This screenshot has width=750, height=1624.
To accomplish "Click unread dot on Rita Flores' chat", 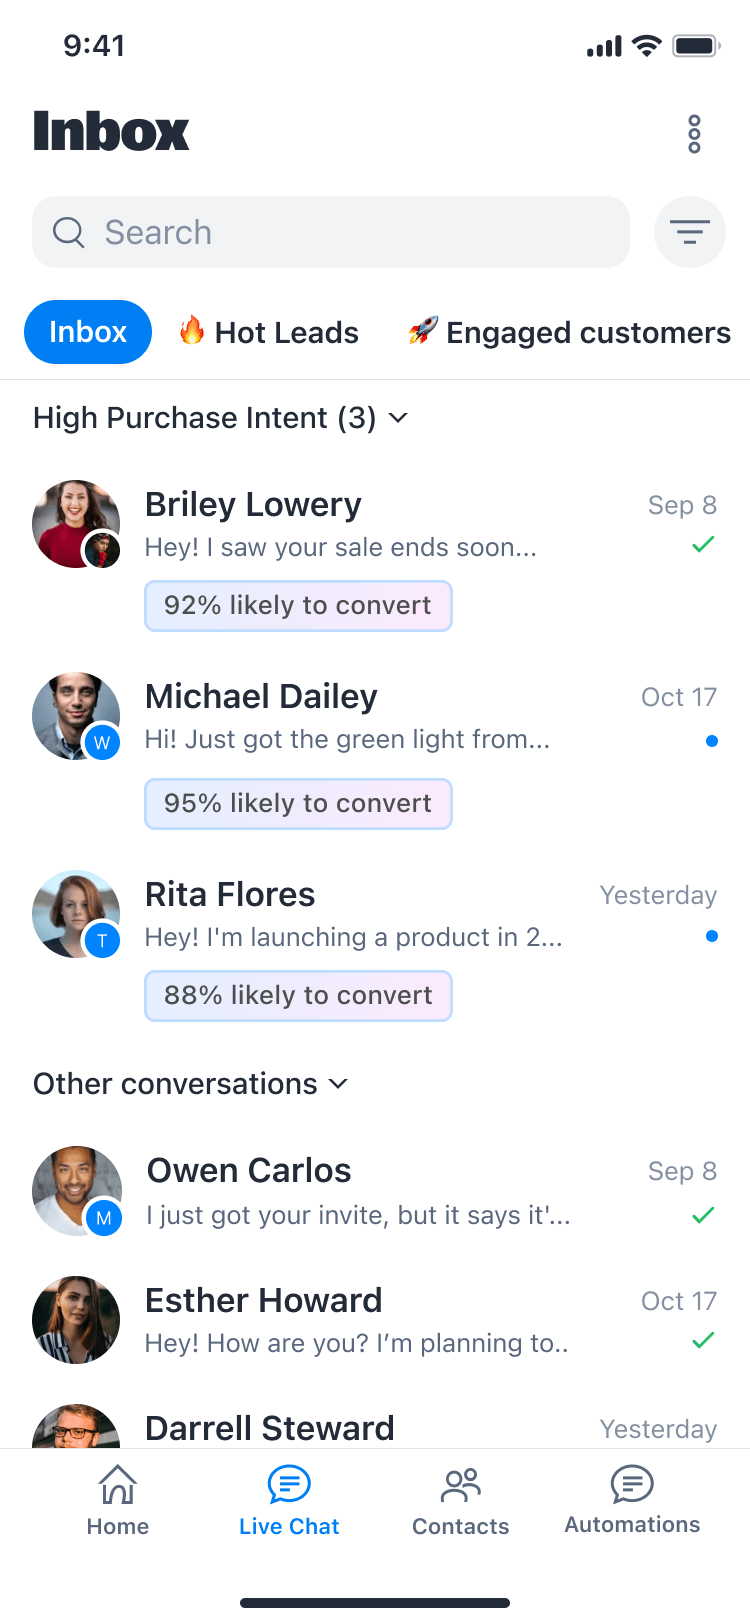I will point(711,936).
